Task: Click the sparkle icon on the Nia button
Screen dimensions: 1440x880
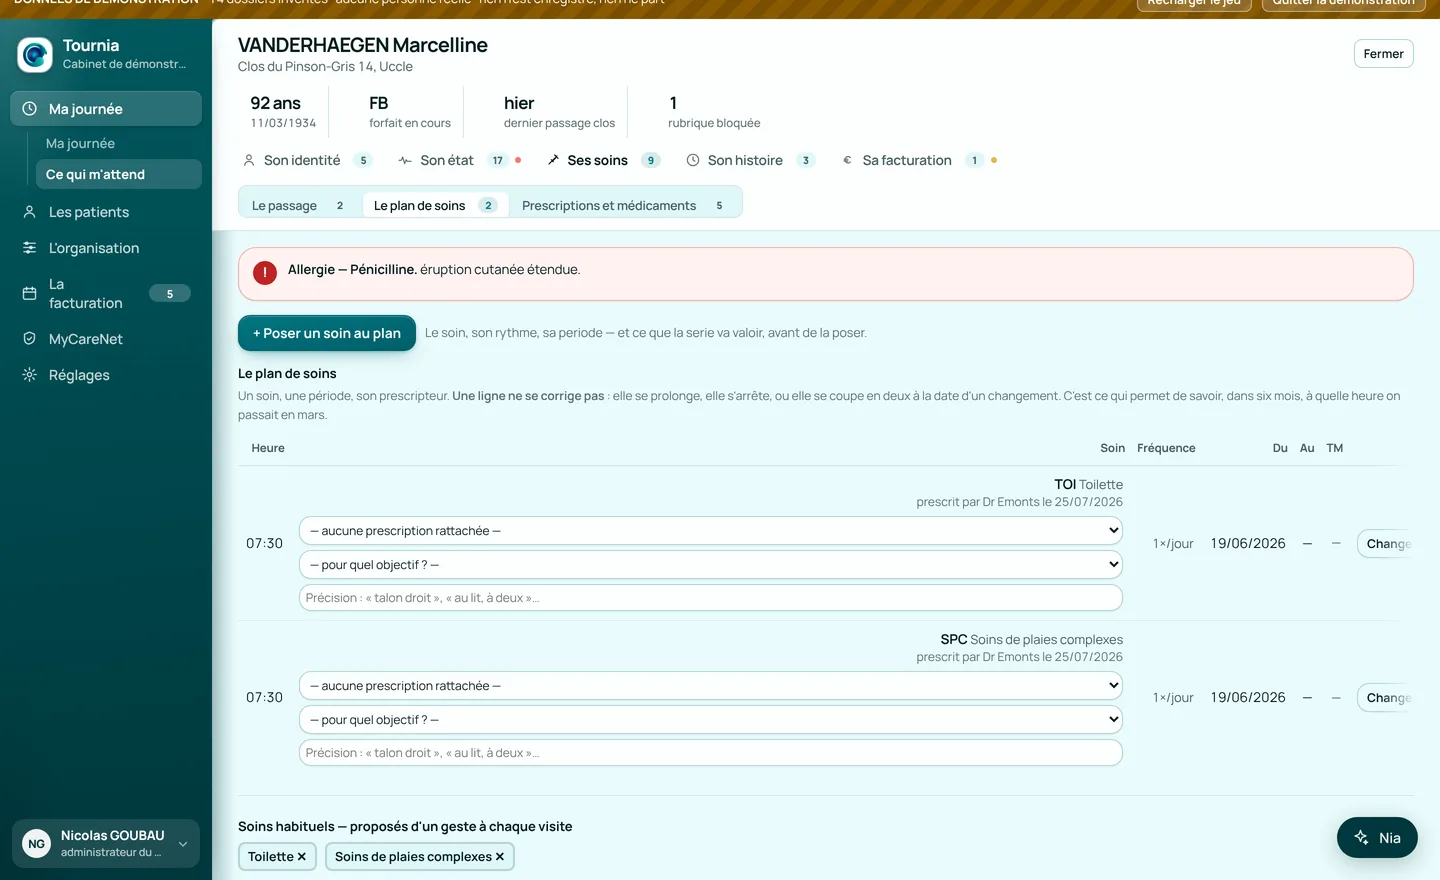Action: click(1361, 838)
